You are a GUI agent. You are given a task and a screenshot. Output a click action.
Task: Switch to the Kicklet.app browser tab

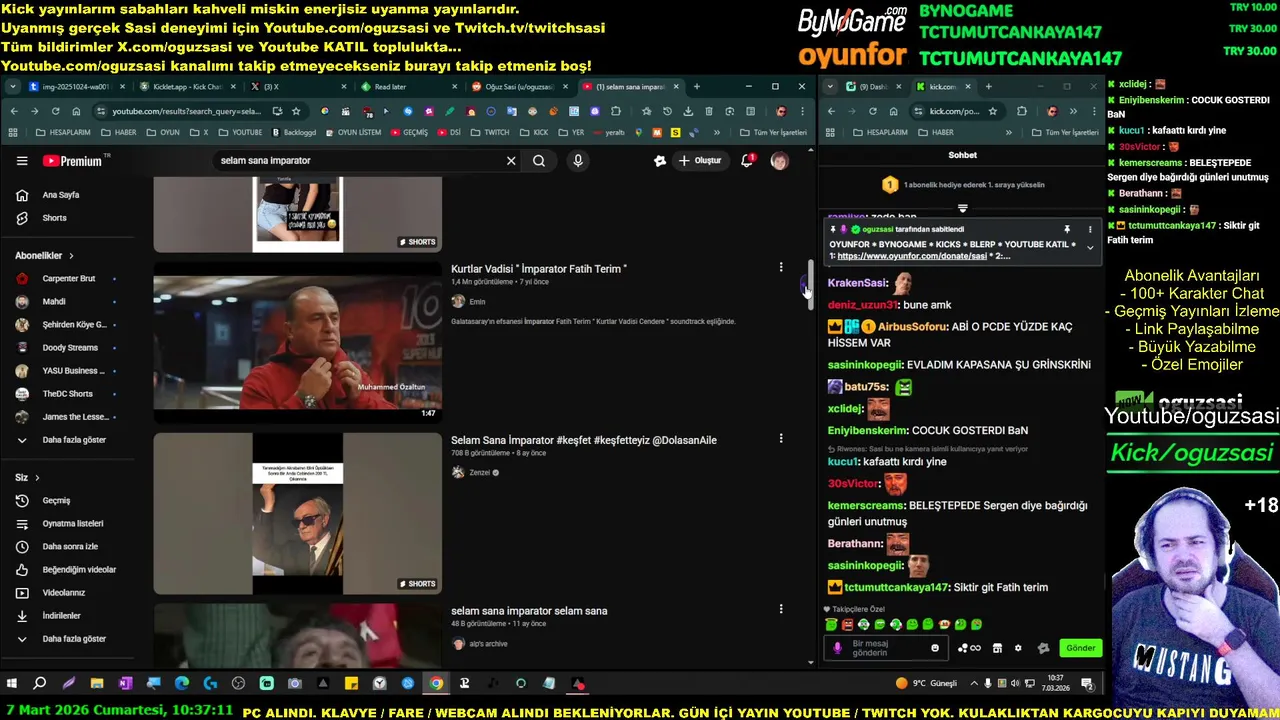[x=187, y=87]
